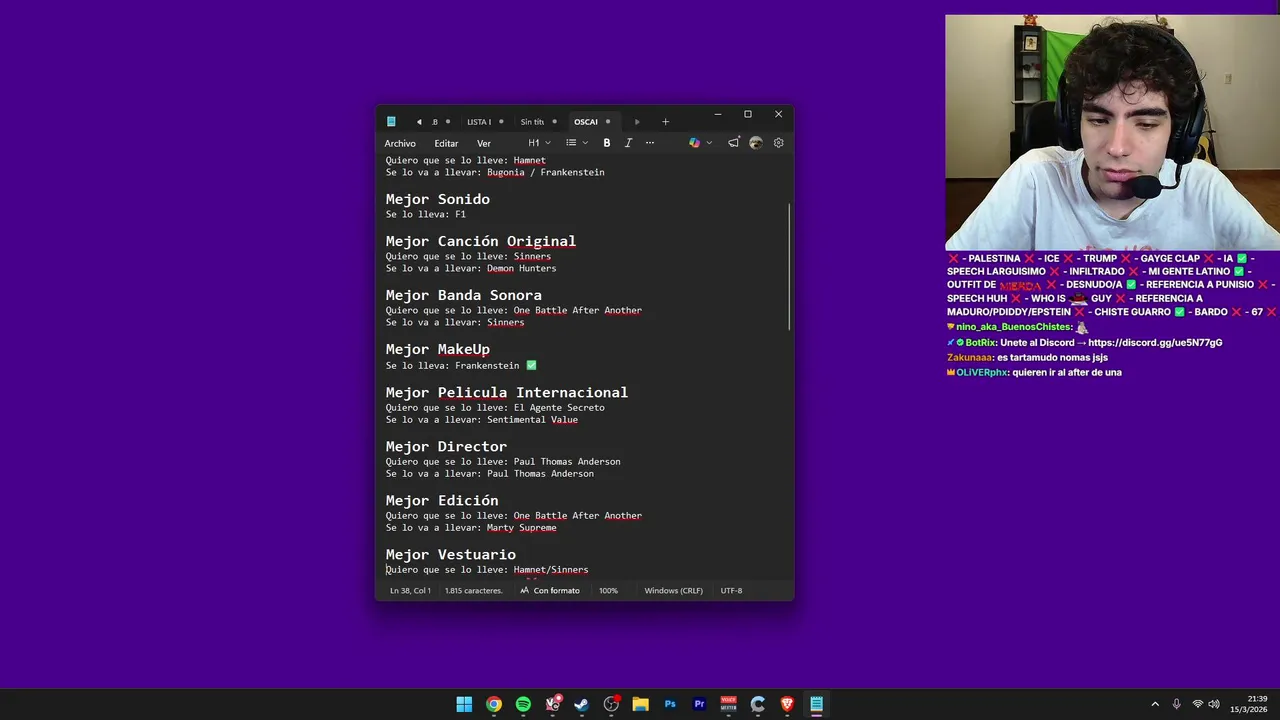Click the Ln 38, Col 1 status
The width and height of the screenshot is (1280, 720).
410,590
